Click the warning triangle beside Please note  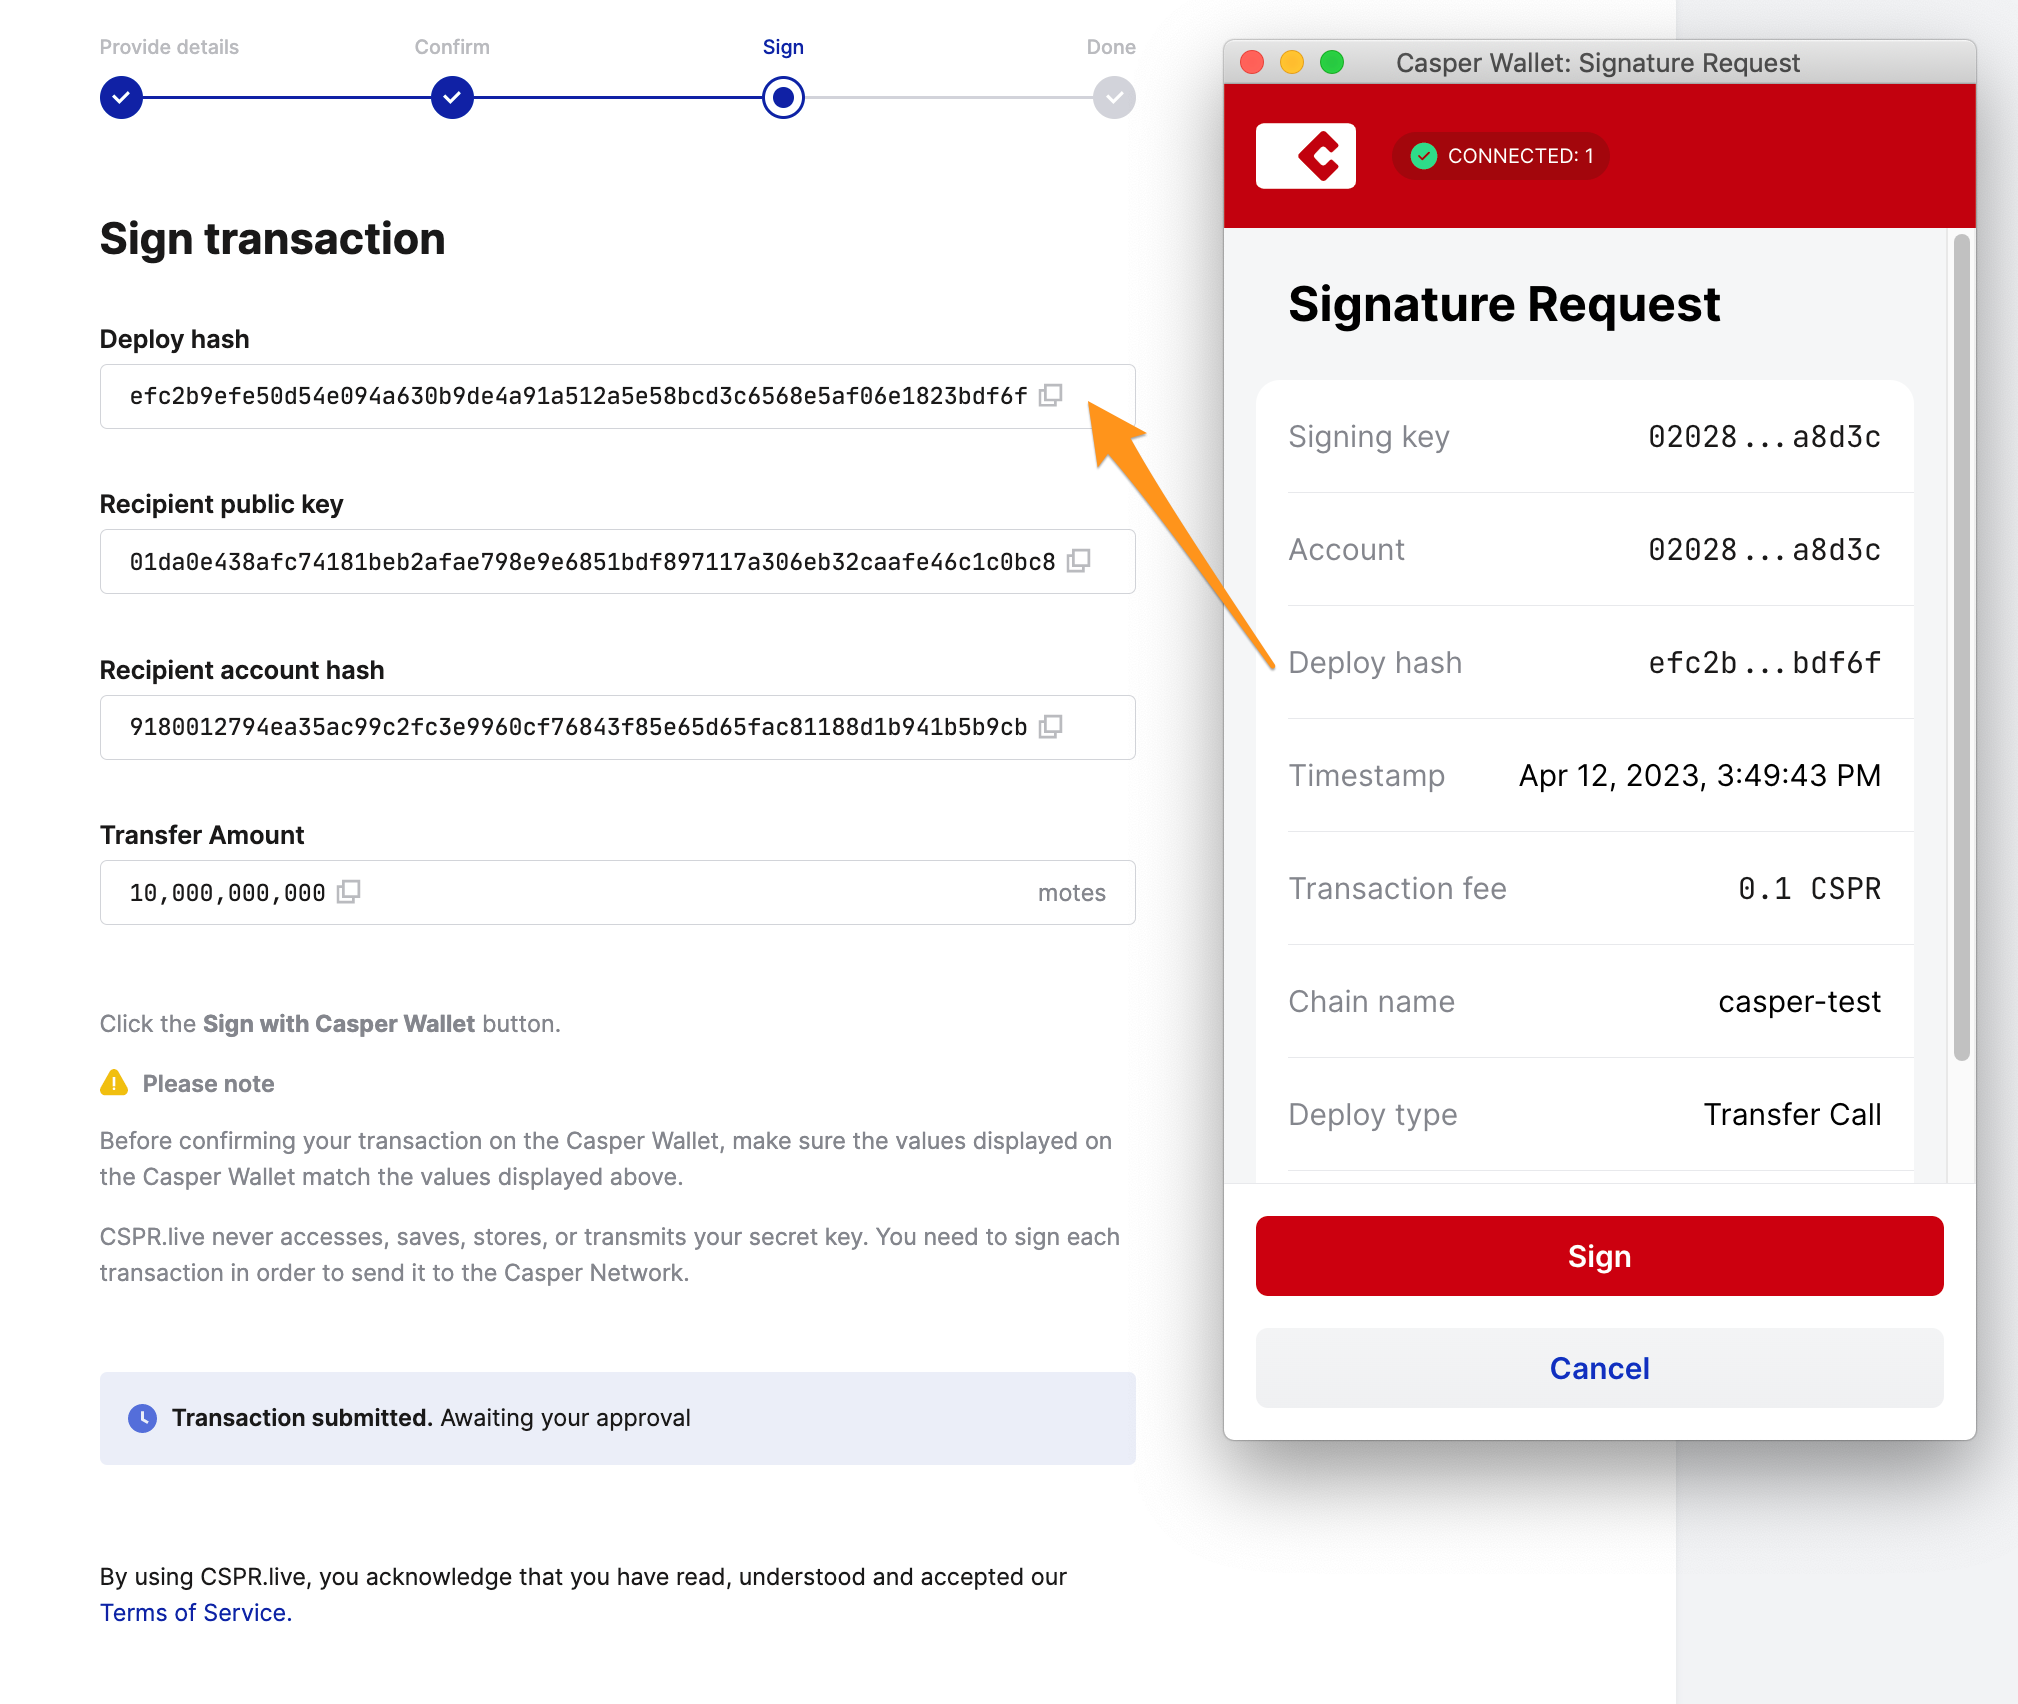(x=113, y=1082)
